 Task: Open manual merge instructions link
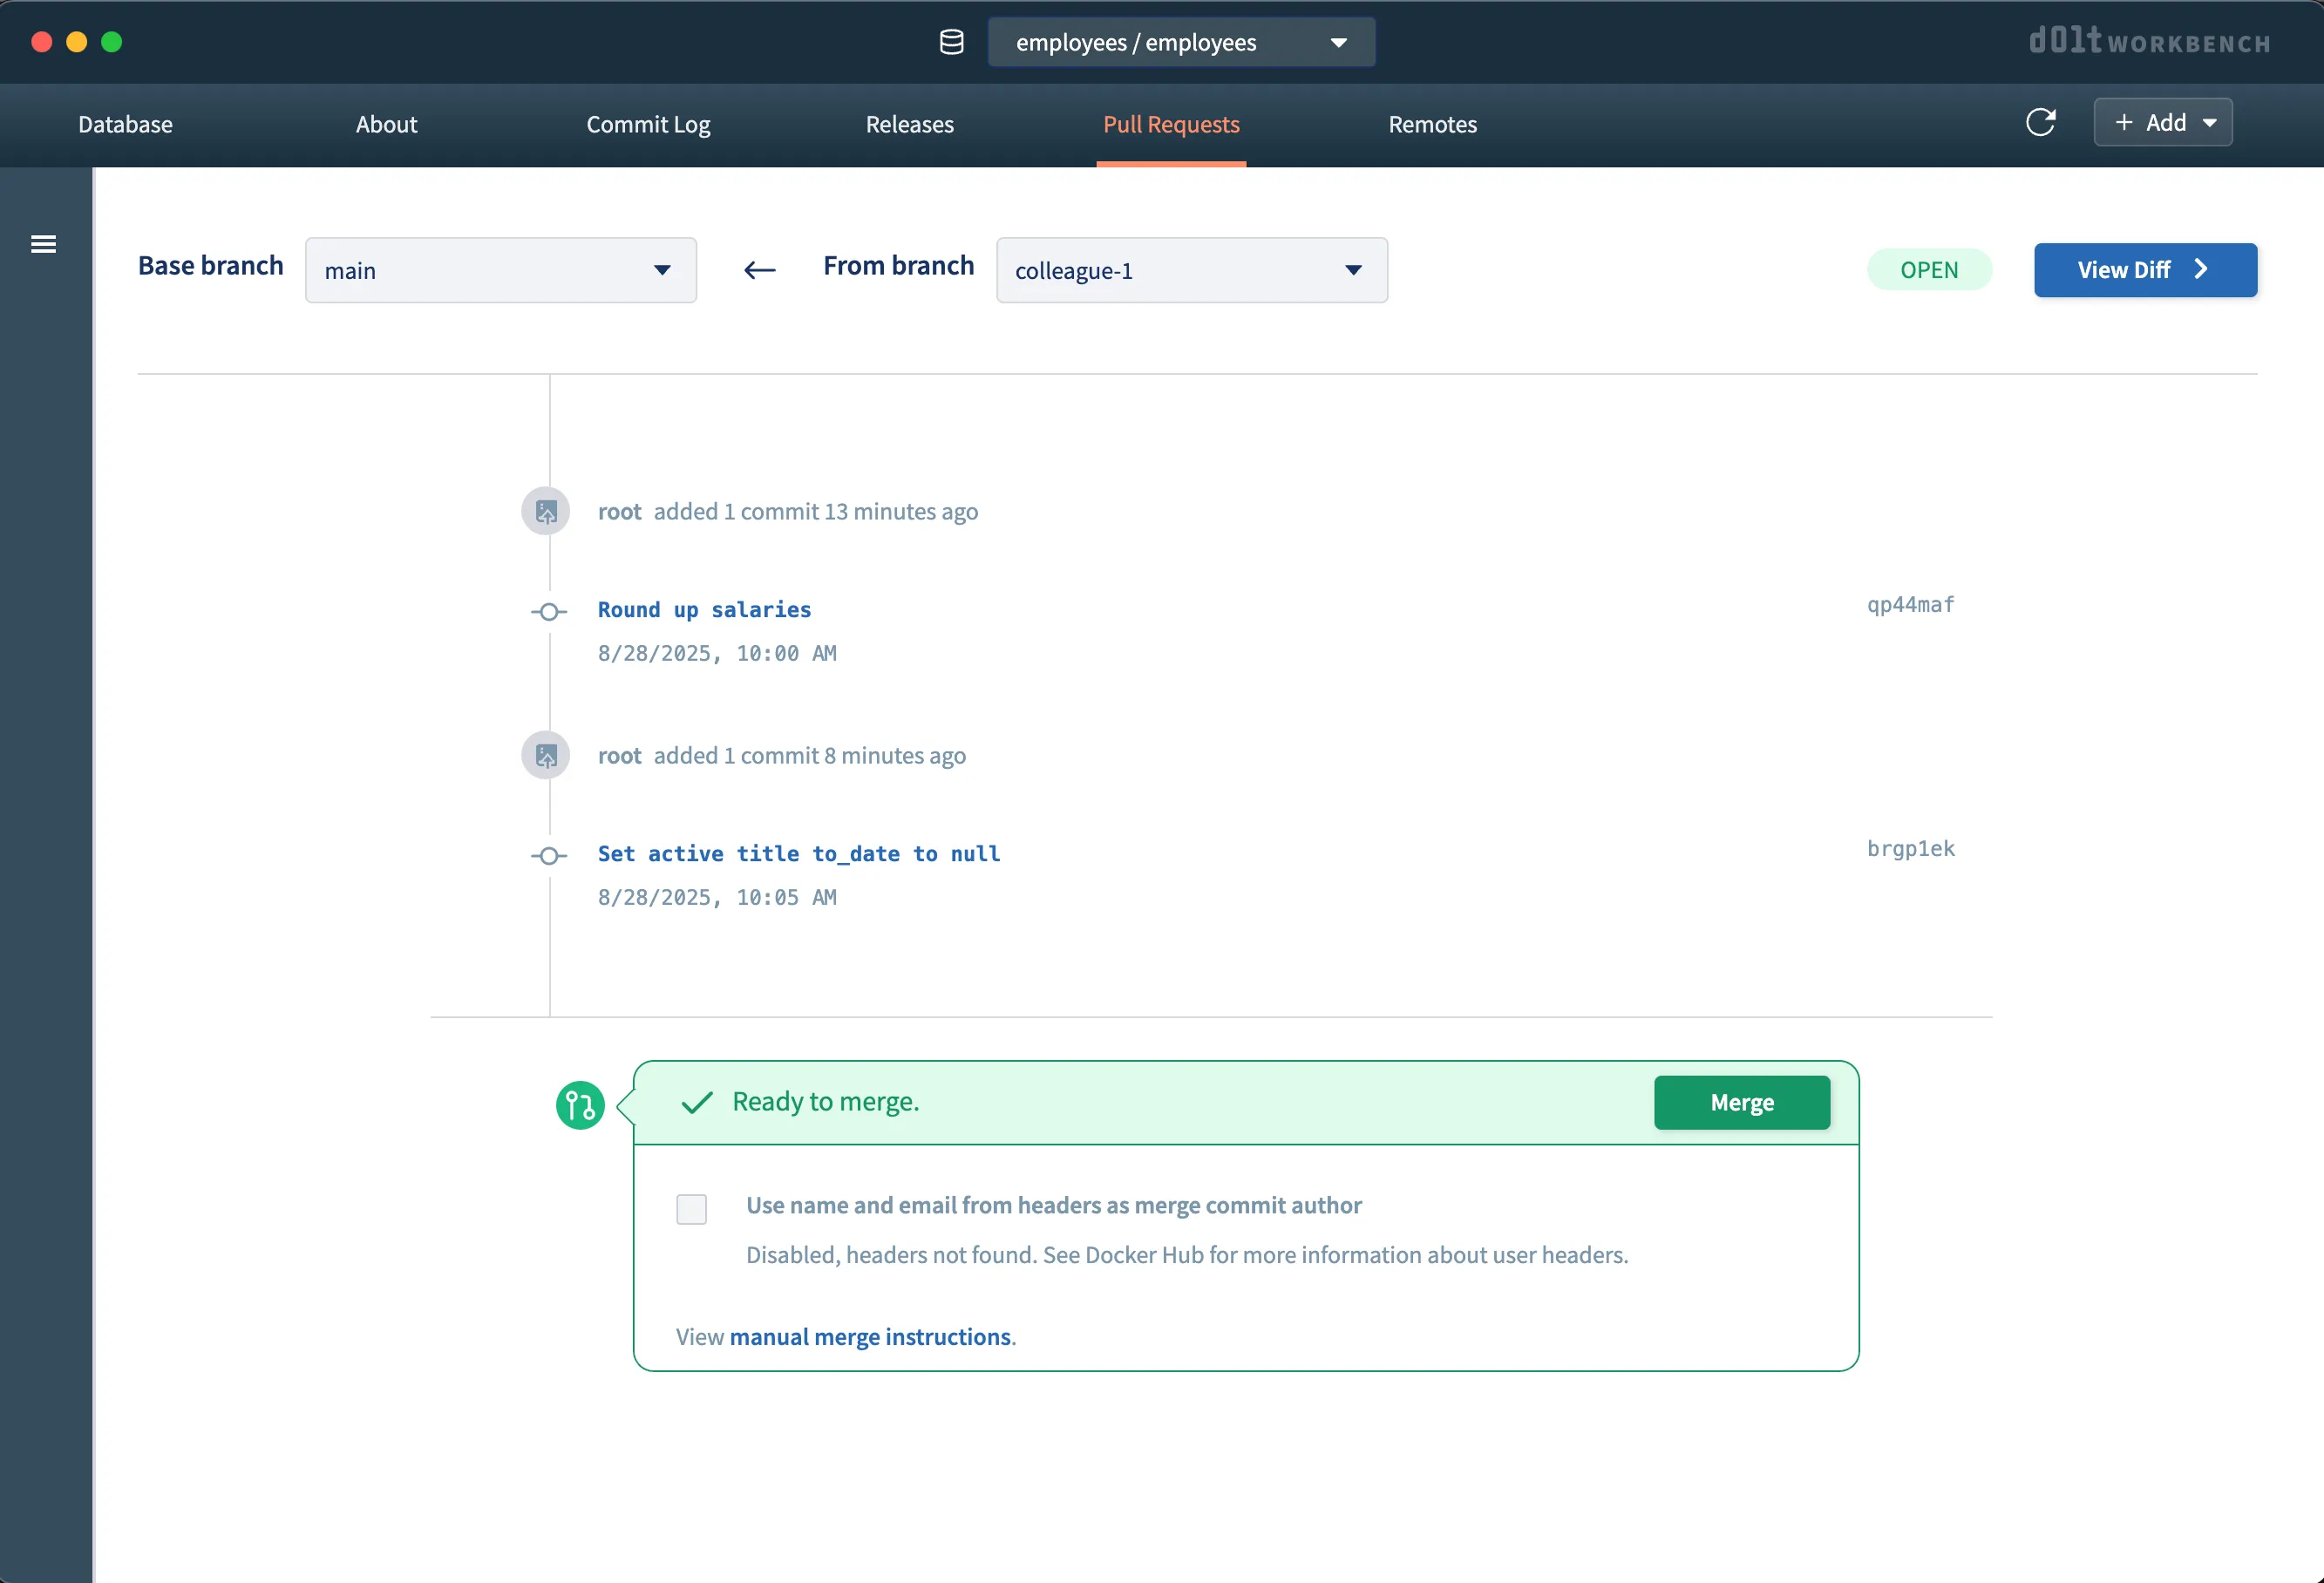tap(870, 1336)
